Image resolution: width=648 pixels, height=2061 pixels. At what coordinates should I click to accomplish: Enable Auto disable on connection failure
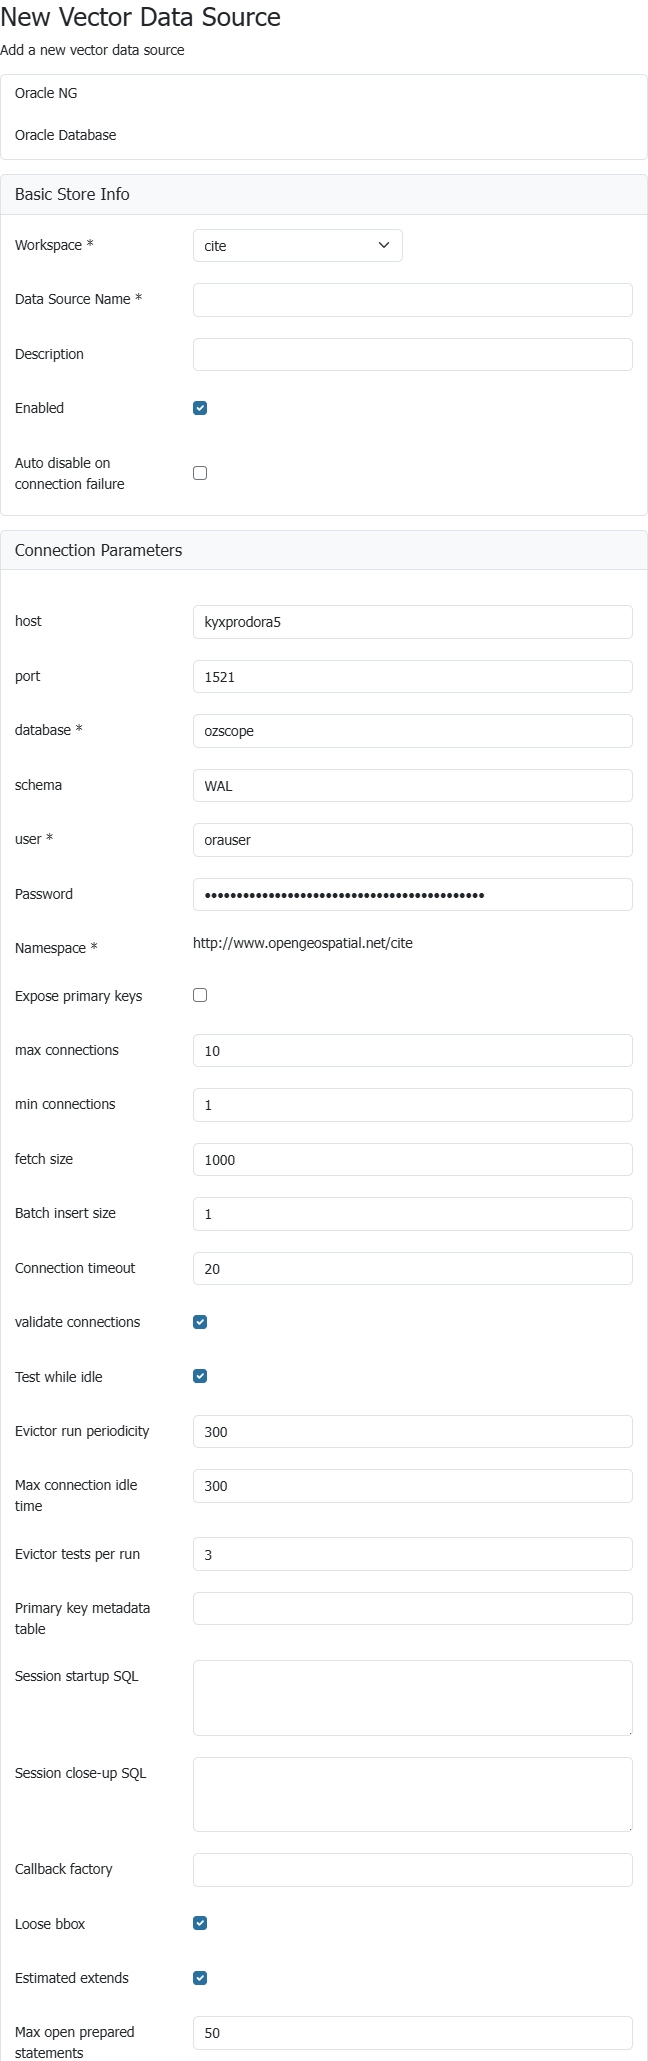[x=200, y=473]
